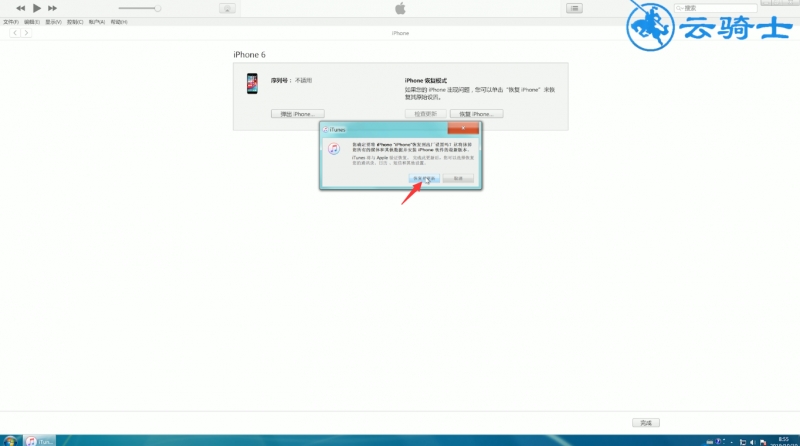Viewport: 800px width, 446px height.
Task: Adjust the volume slider knob
Action: click(x=158, y=8)
